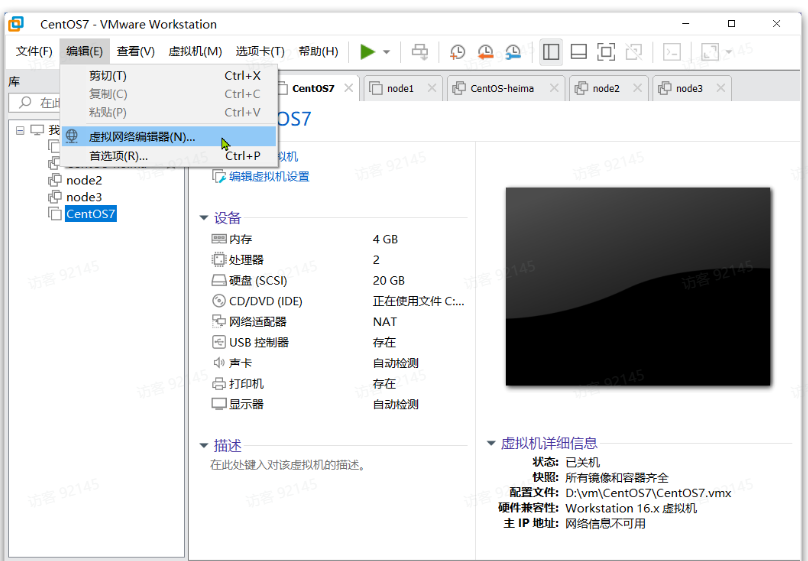
Task: Close the CentOS7 tab
Action: (x=349, y=88)
